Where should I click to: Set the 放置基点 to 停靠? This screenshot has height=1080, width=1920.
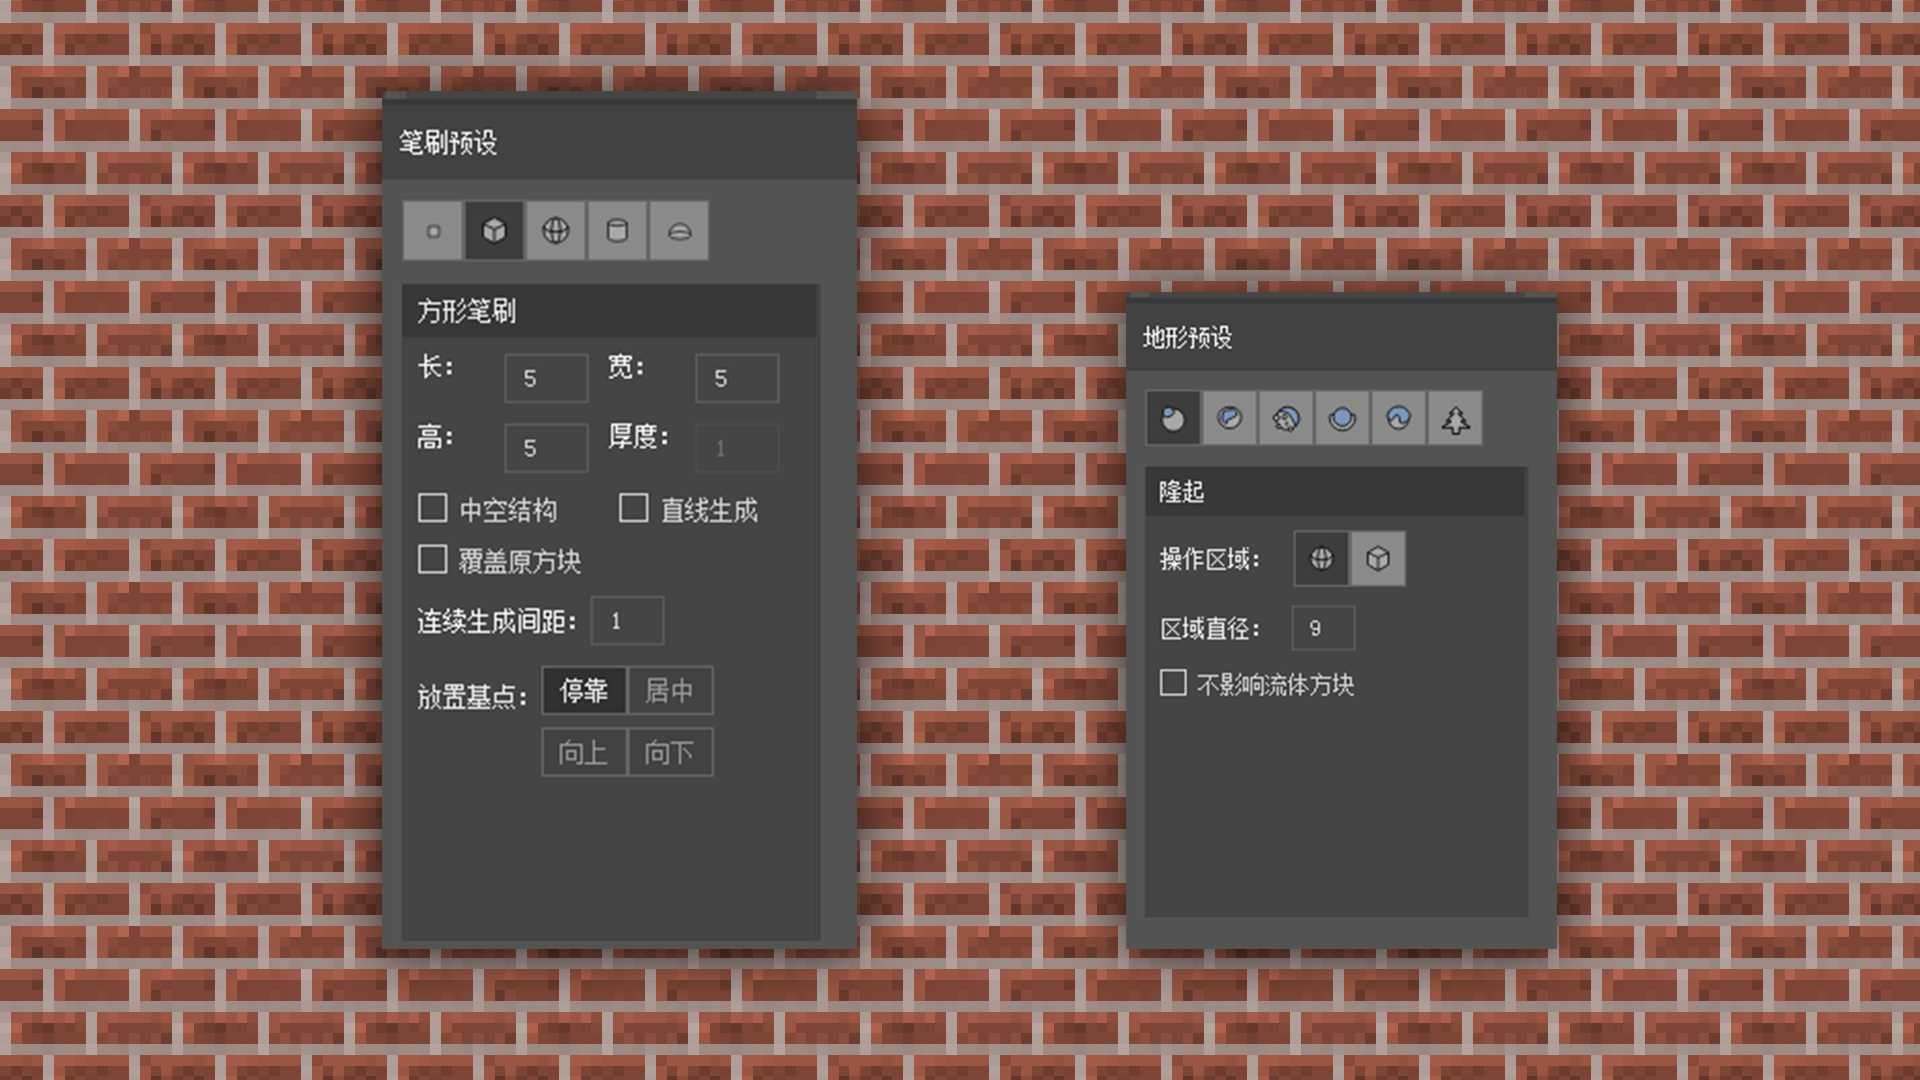click(584, 690)
